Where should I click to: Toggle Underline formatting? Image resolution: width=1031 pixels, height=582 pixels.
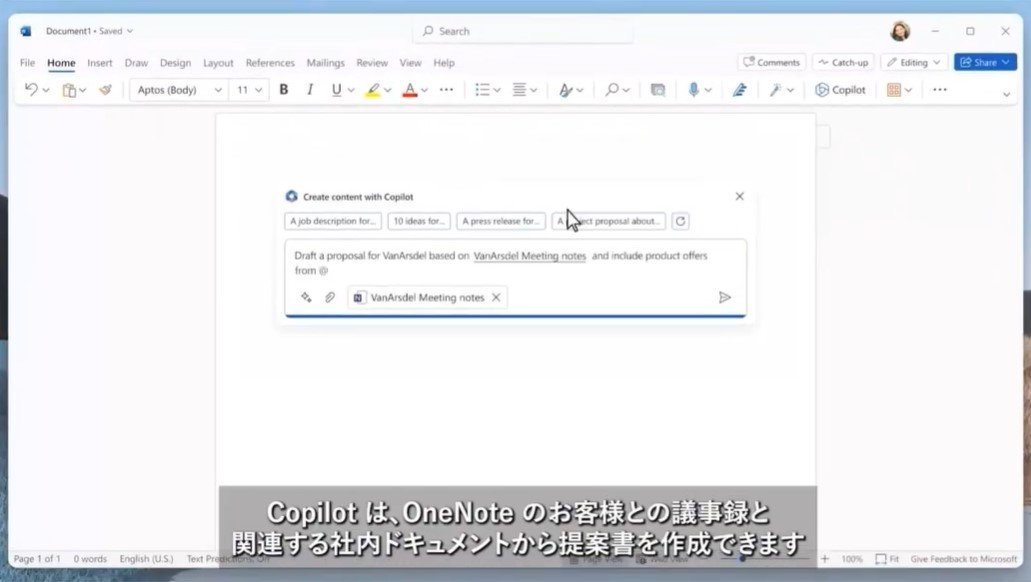[x=336, y=89]
